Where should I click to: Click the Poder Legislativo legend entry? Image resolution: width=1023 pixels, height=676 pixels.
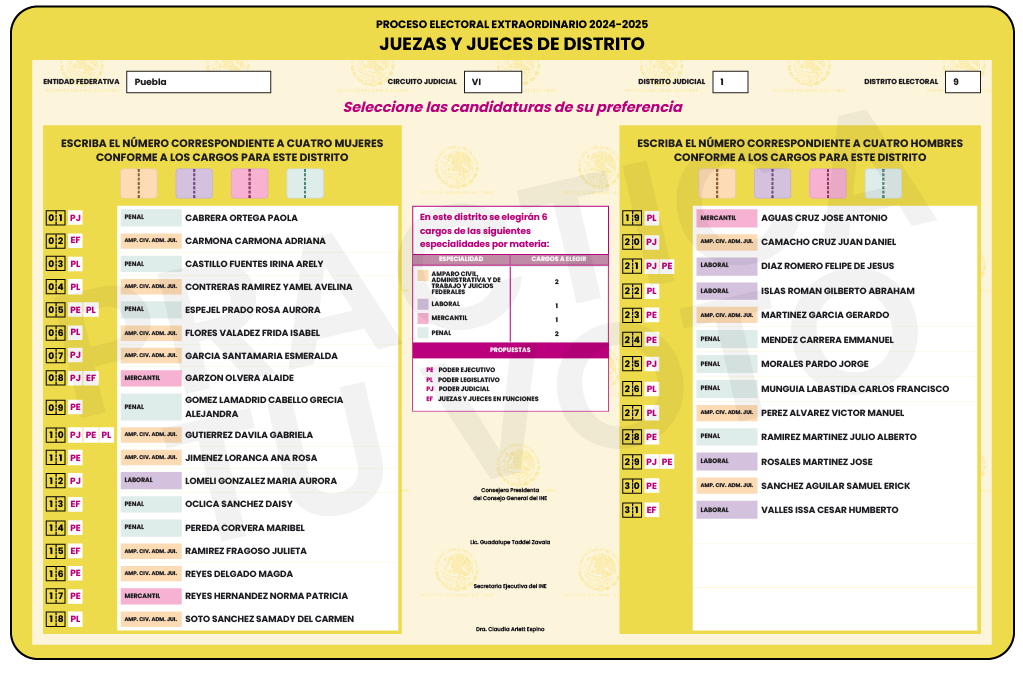pos(463,380)
